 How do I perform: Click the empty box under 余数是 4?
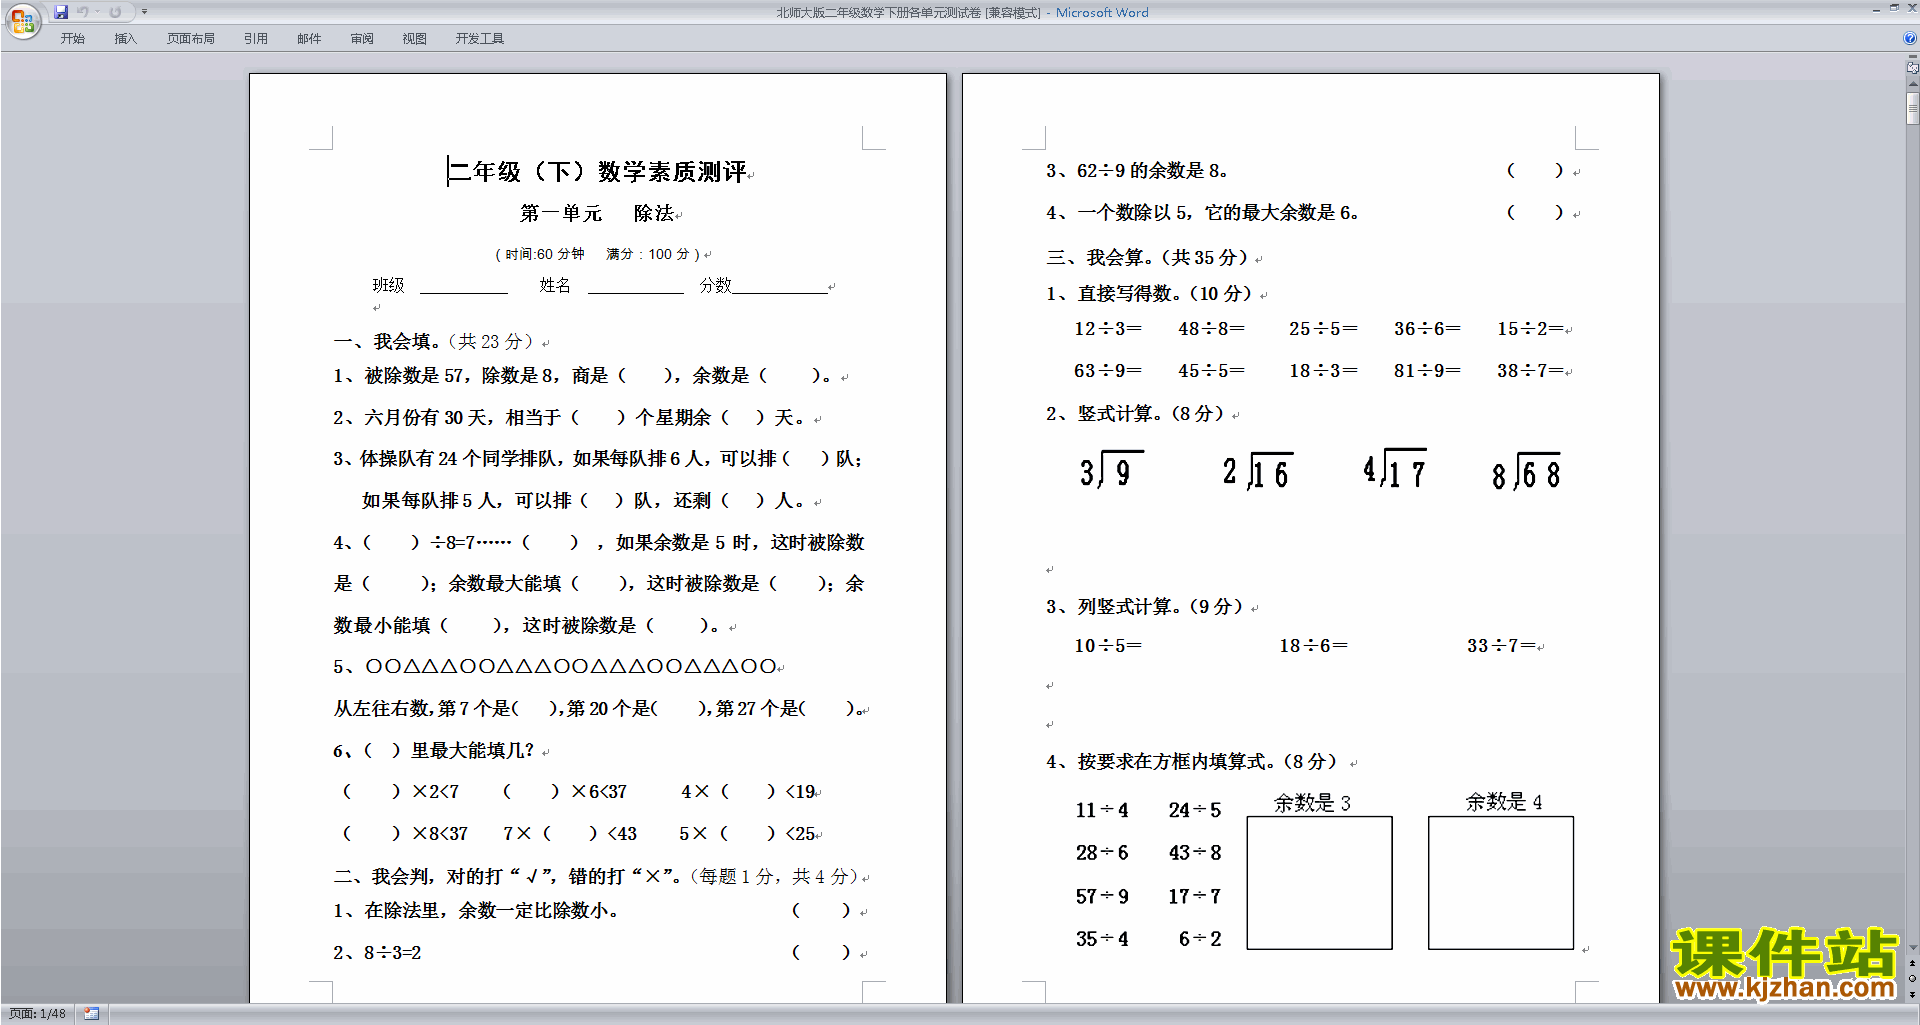point(1501,883)
